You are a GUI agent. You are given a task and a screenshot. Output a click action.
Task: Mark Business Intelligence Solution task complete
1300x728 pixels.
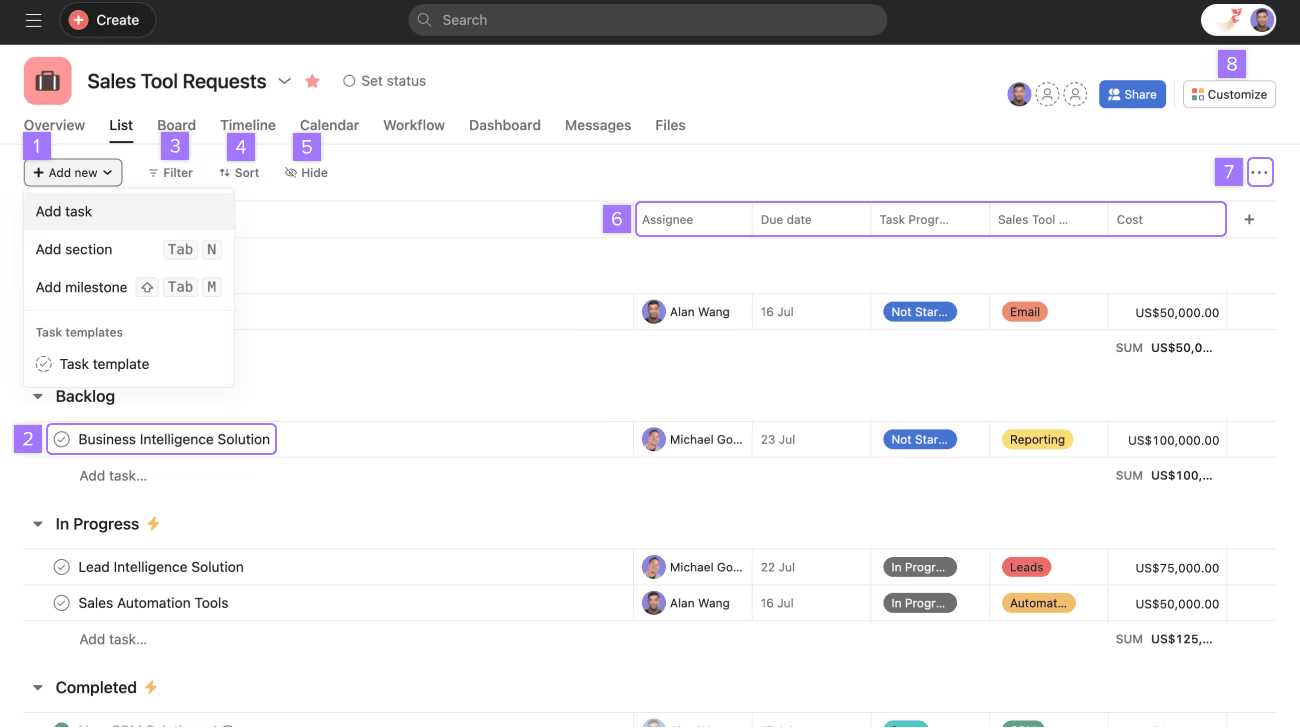click(62, 440)
